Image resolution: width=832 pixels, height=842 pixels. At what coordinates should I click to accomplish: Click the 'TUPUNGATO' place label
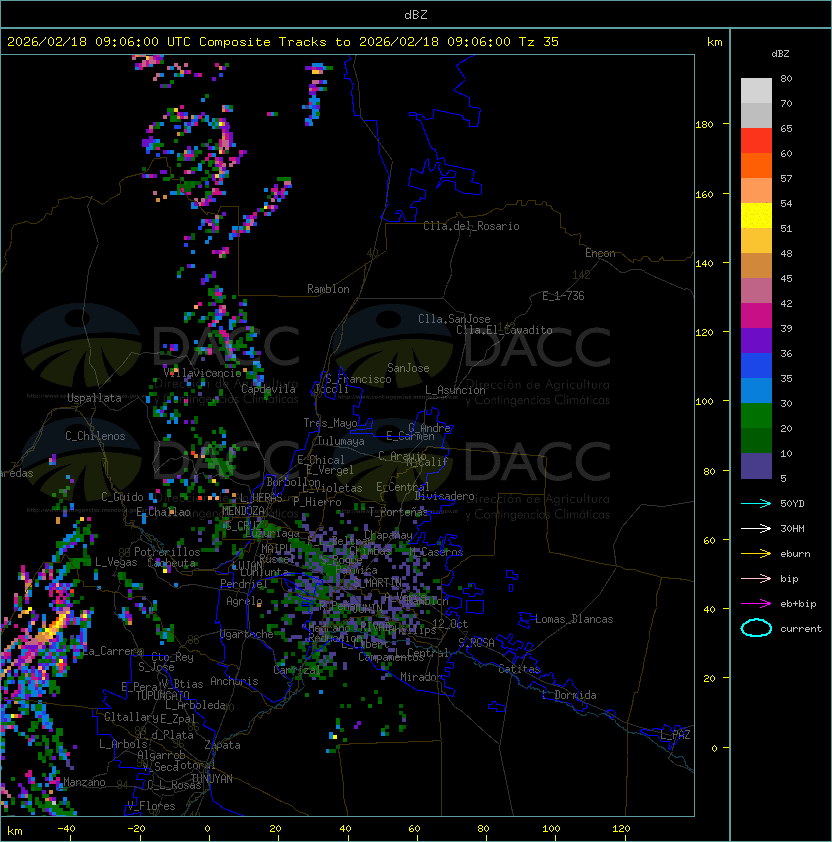pos(162,696)
